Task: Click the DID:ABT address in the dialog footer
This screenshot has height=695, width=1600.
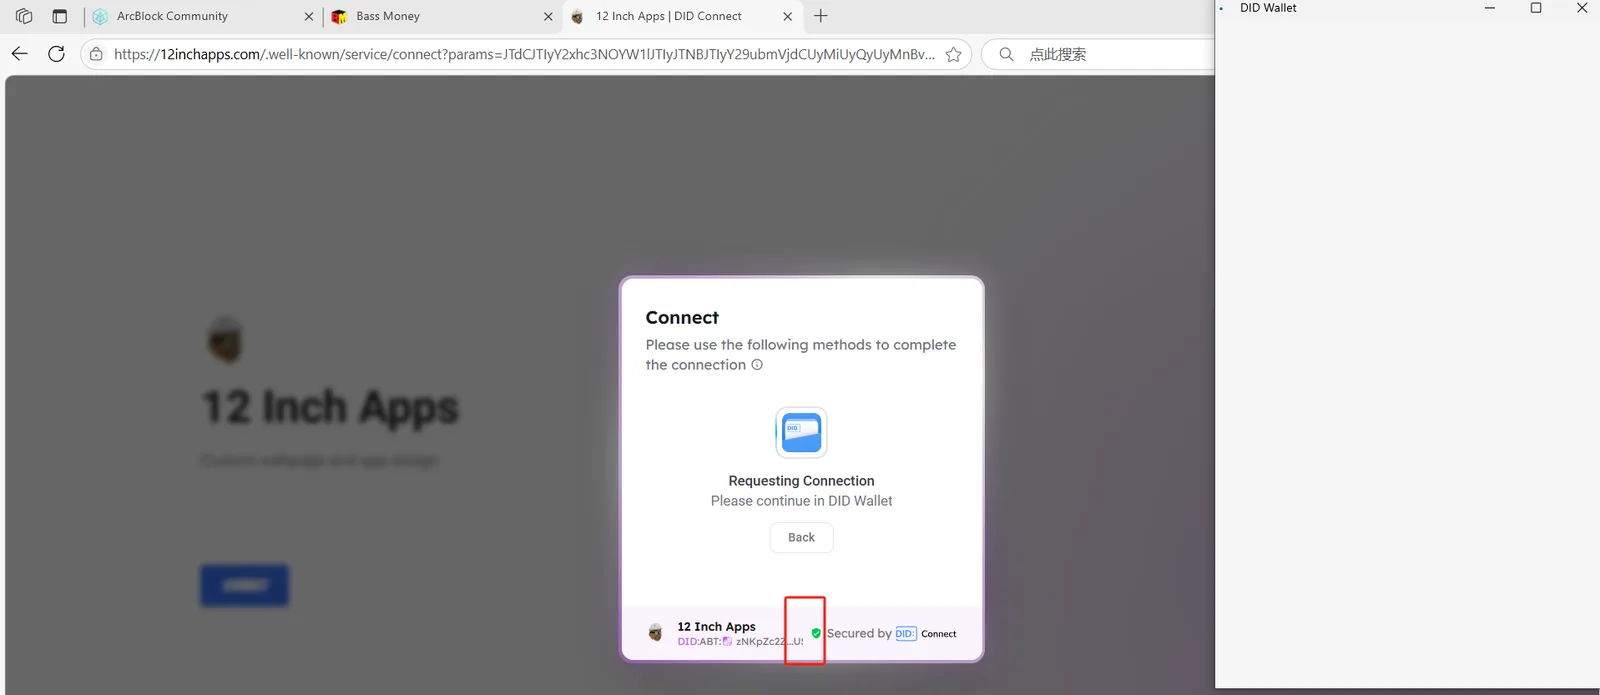Action: coord(740,642)
